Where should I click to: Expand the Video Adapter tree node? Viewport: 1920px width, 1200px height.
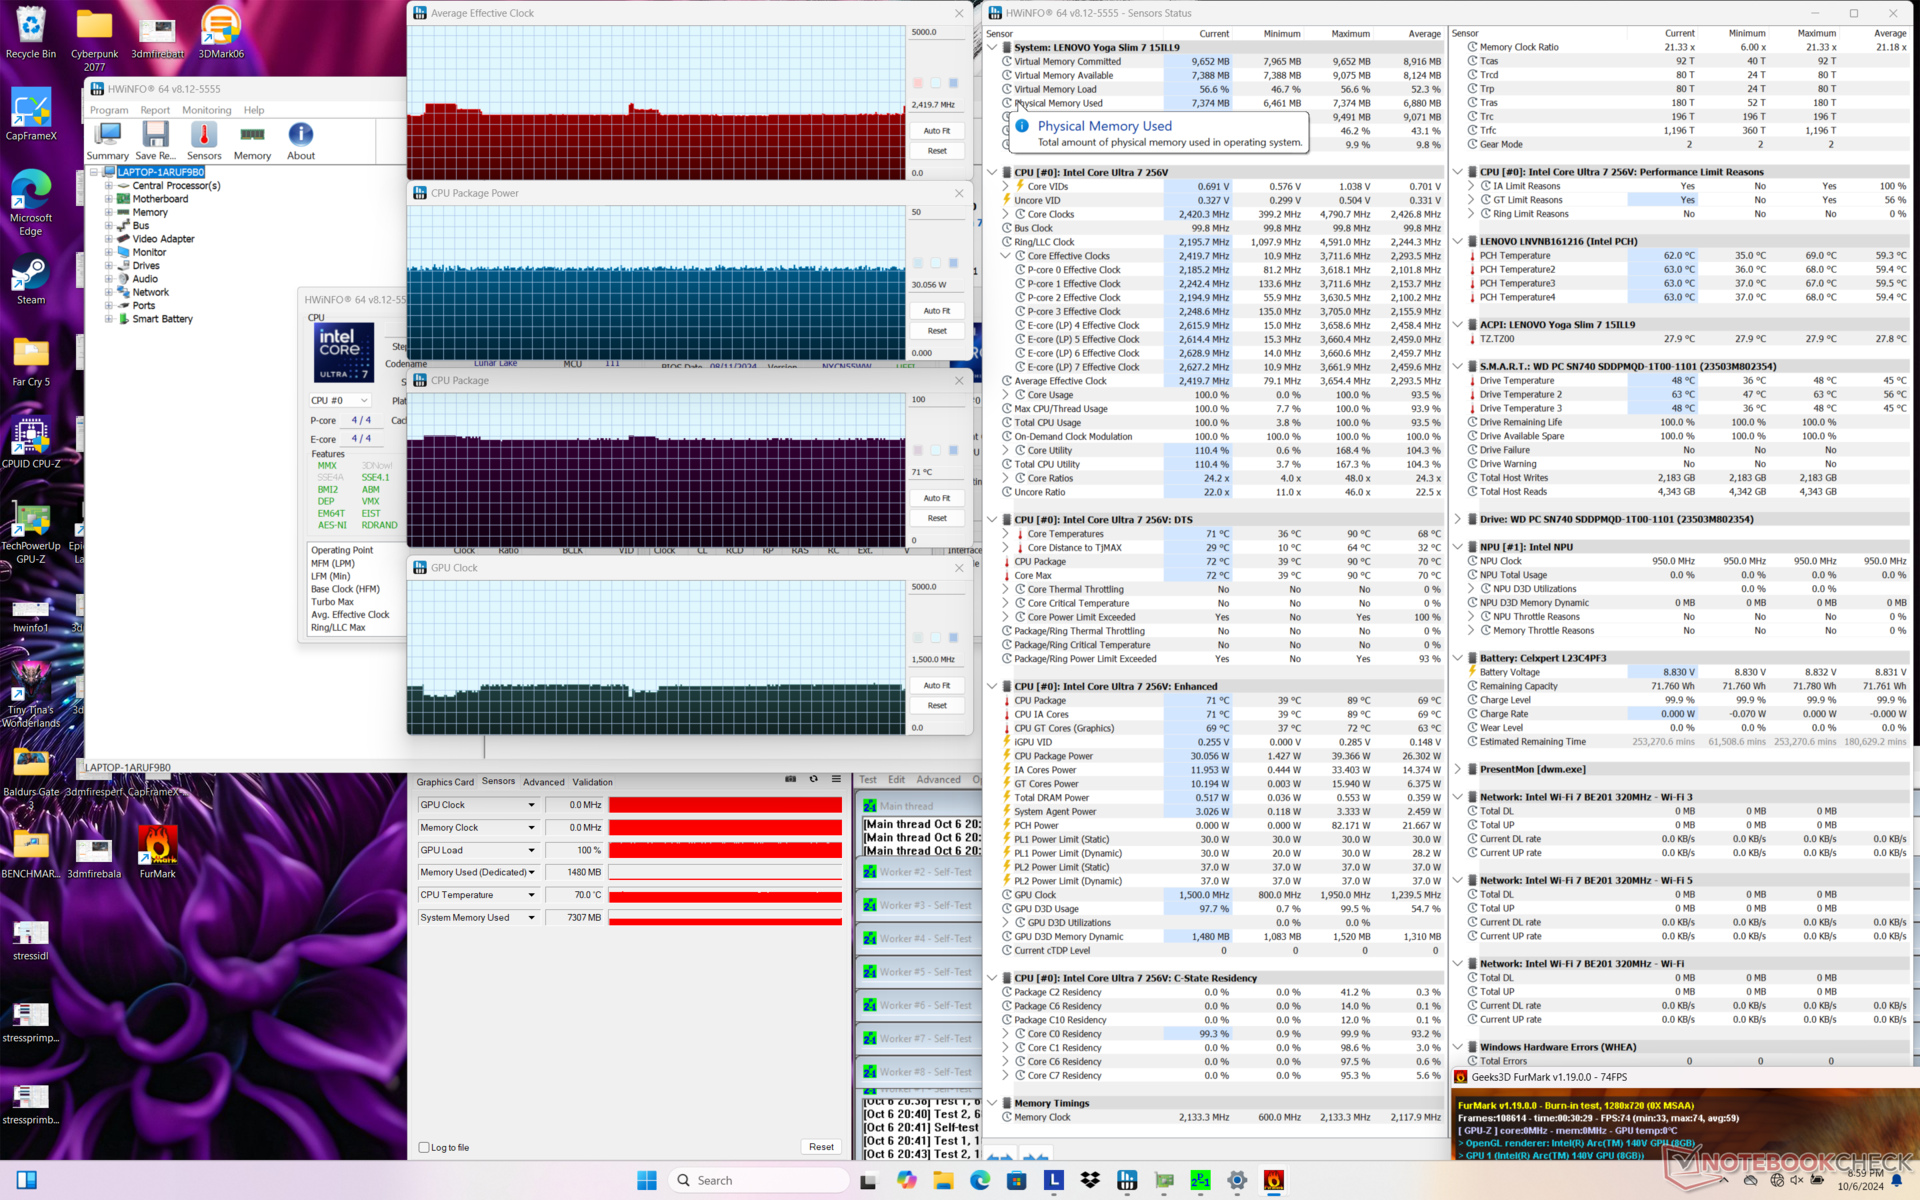[108, 239]
